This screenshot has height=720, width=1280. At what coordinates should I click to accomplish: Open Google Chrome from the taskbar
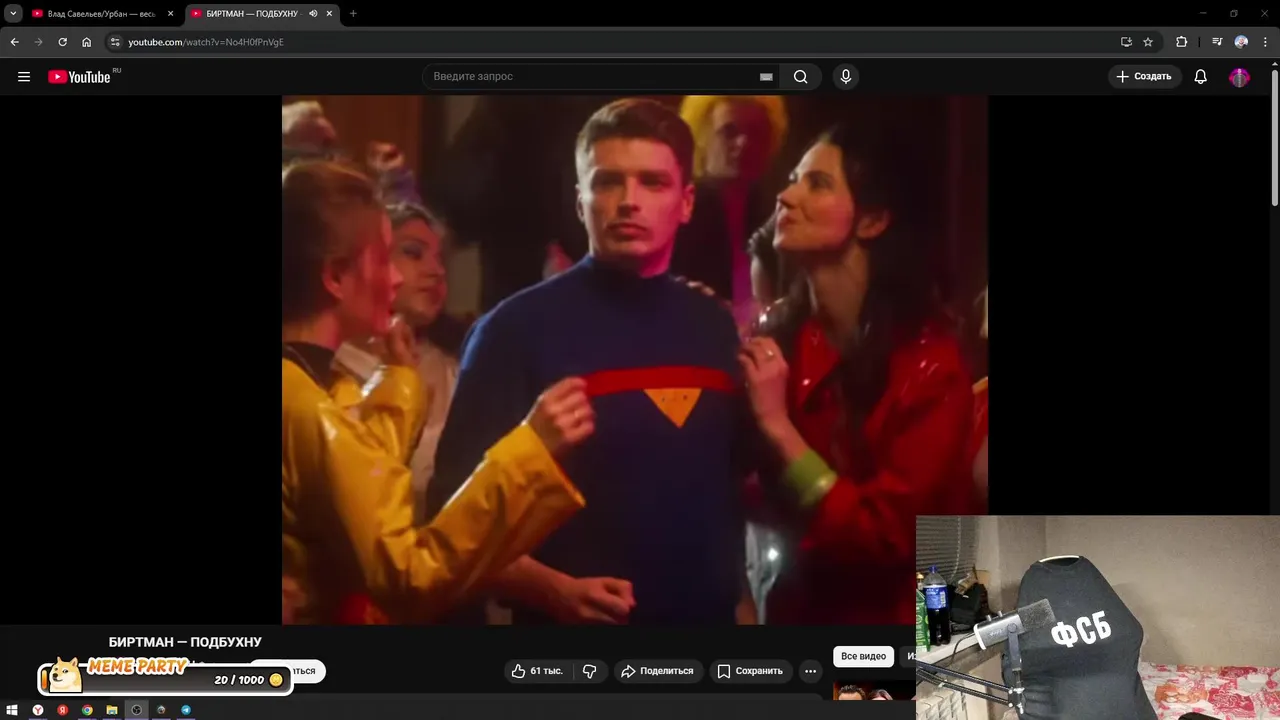87,710
